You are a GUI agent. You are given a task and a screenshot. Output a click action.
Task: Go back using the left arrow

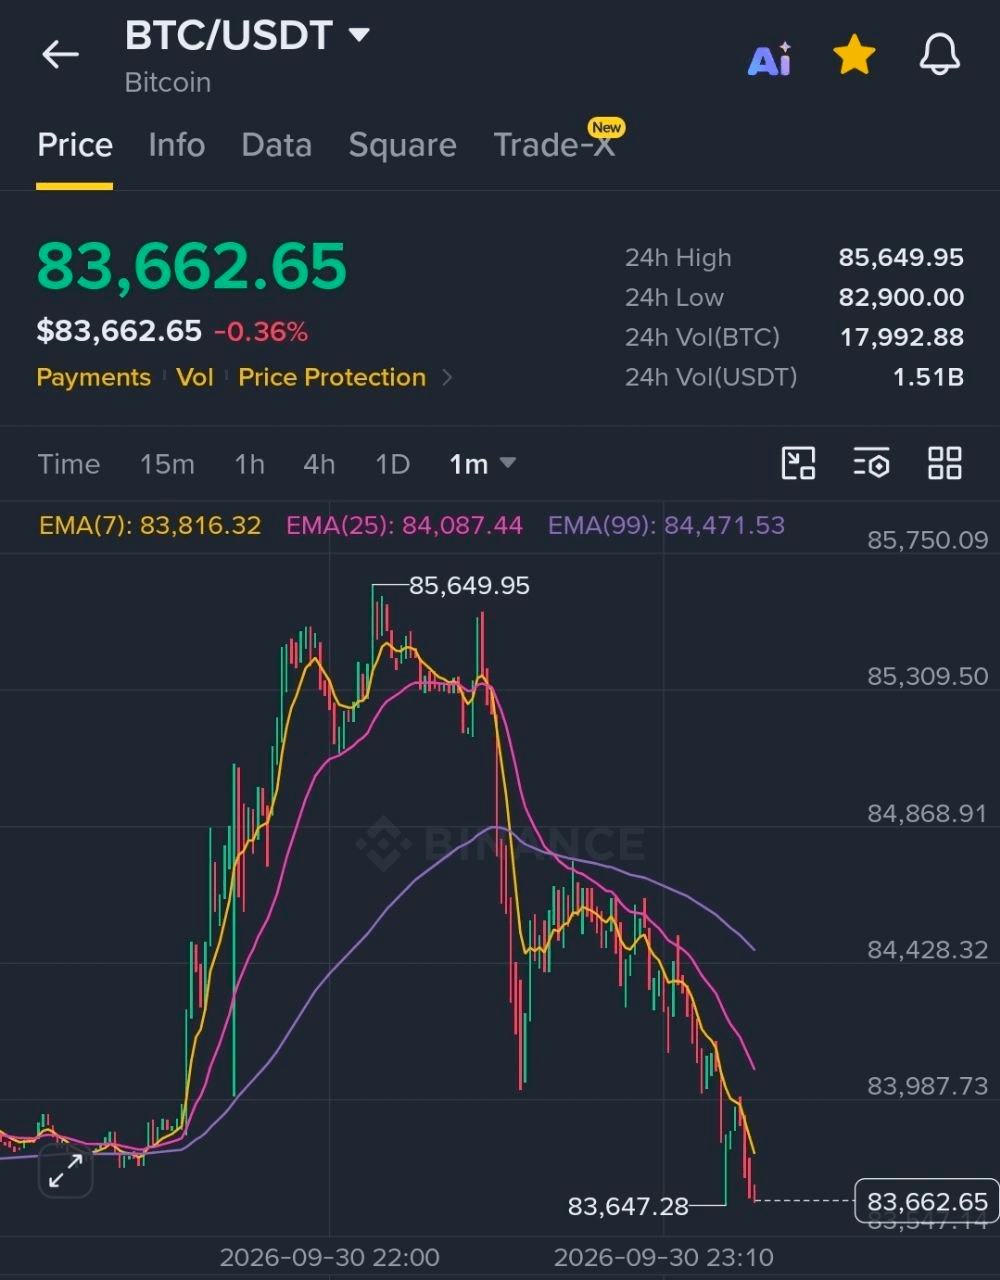point(60,55)
